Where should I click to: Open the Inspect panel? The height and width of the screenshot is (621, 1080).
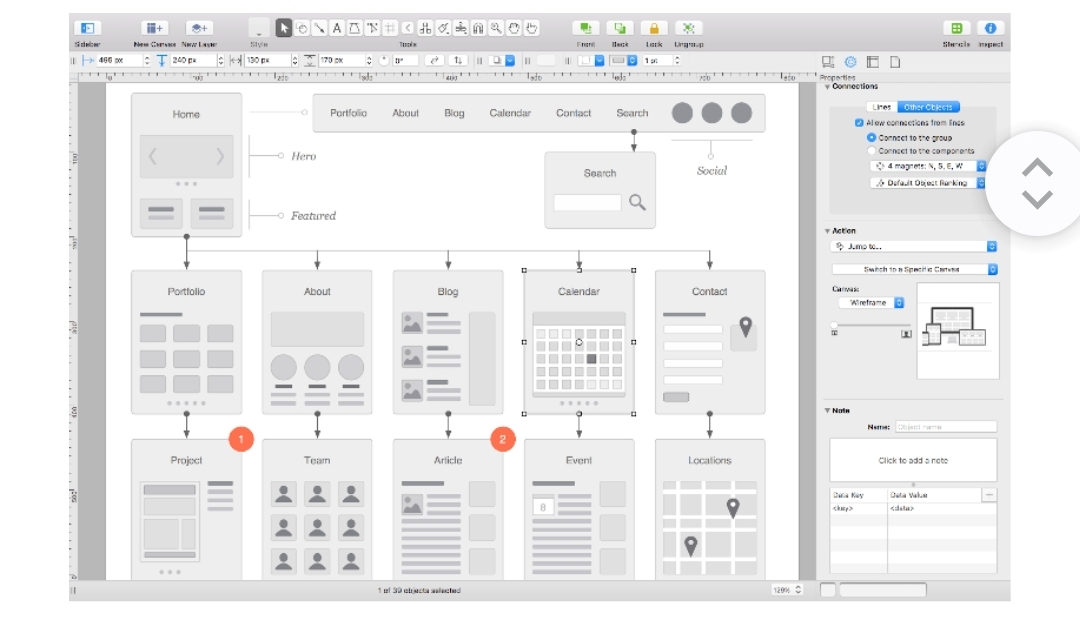point(990,29)
